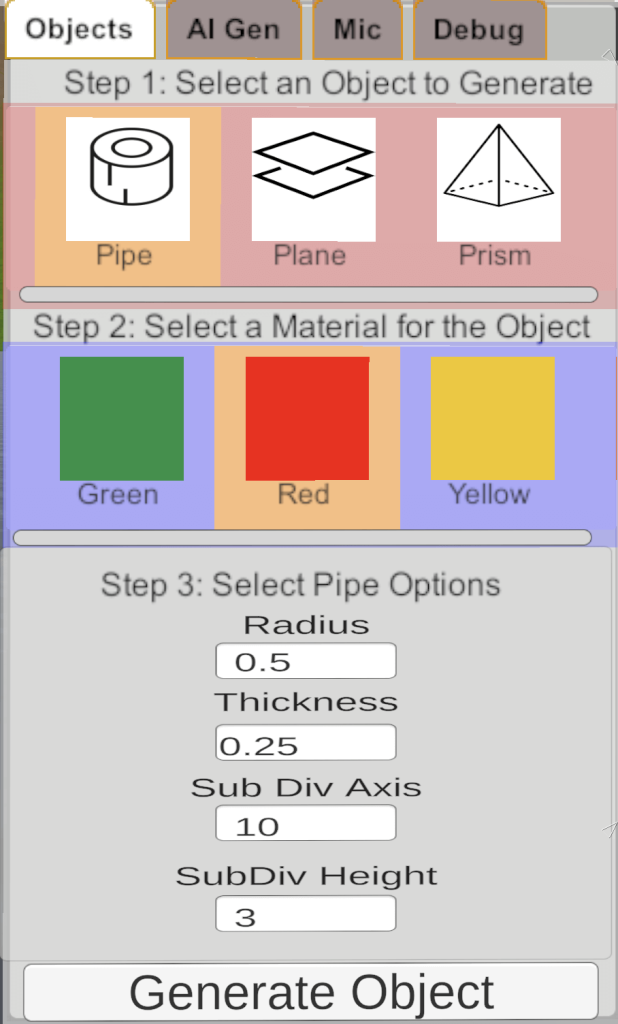Screen dimensions: 618x1024
Task: Choose the Red material swatch
Action: 307,419
